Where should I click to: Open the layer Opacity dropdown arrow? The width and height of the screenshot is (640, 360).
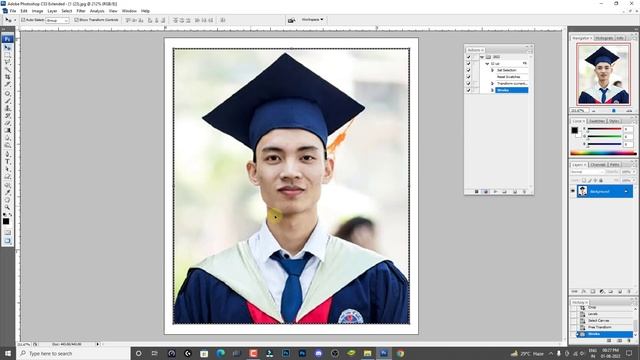pos(634,172)
